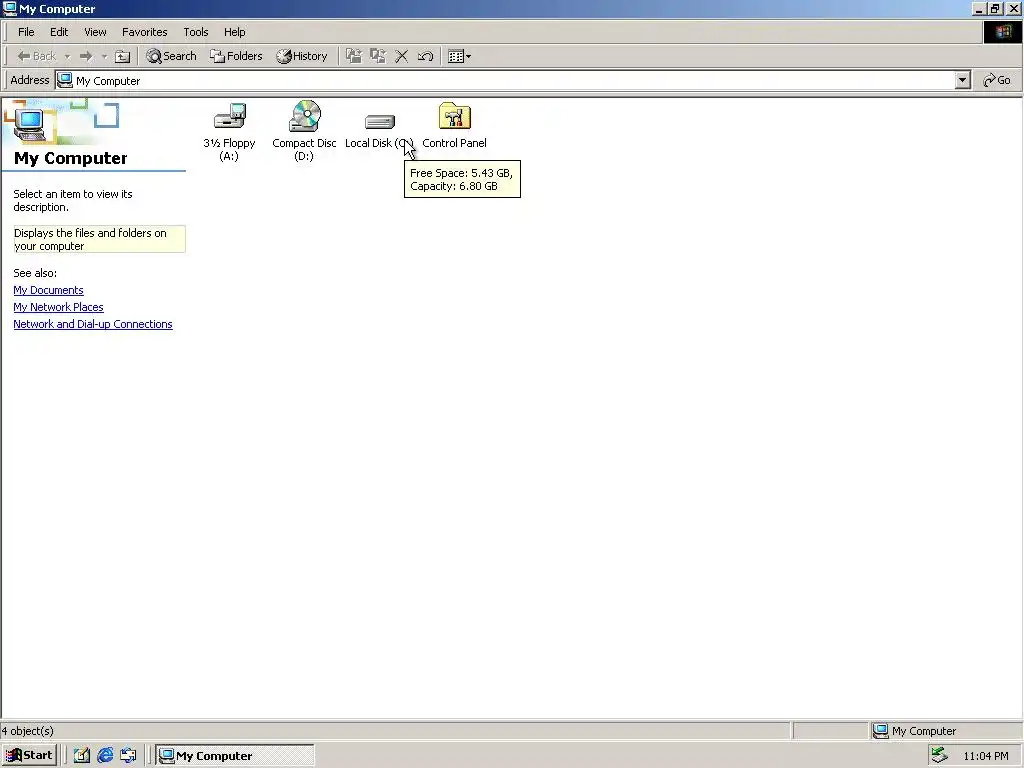
Task: Select the Local Disk (C:) drive icon
Action: (x=379, y=130)
